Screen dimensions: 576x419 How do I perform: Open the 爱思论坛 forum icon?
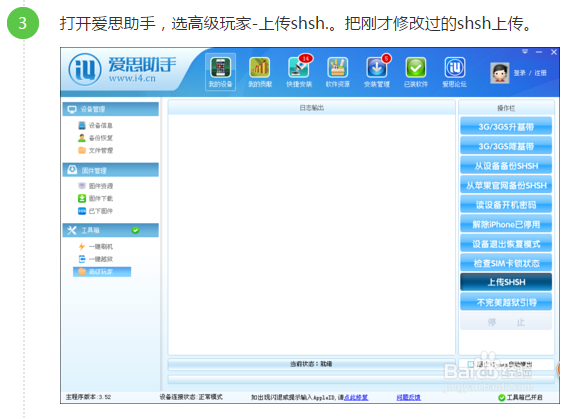pos(454,72)
